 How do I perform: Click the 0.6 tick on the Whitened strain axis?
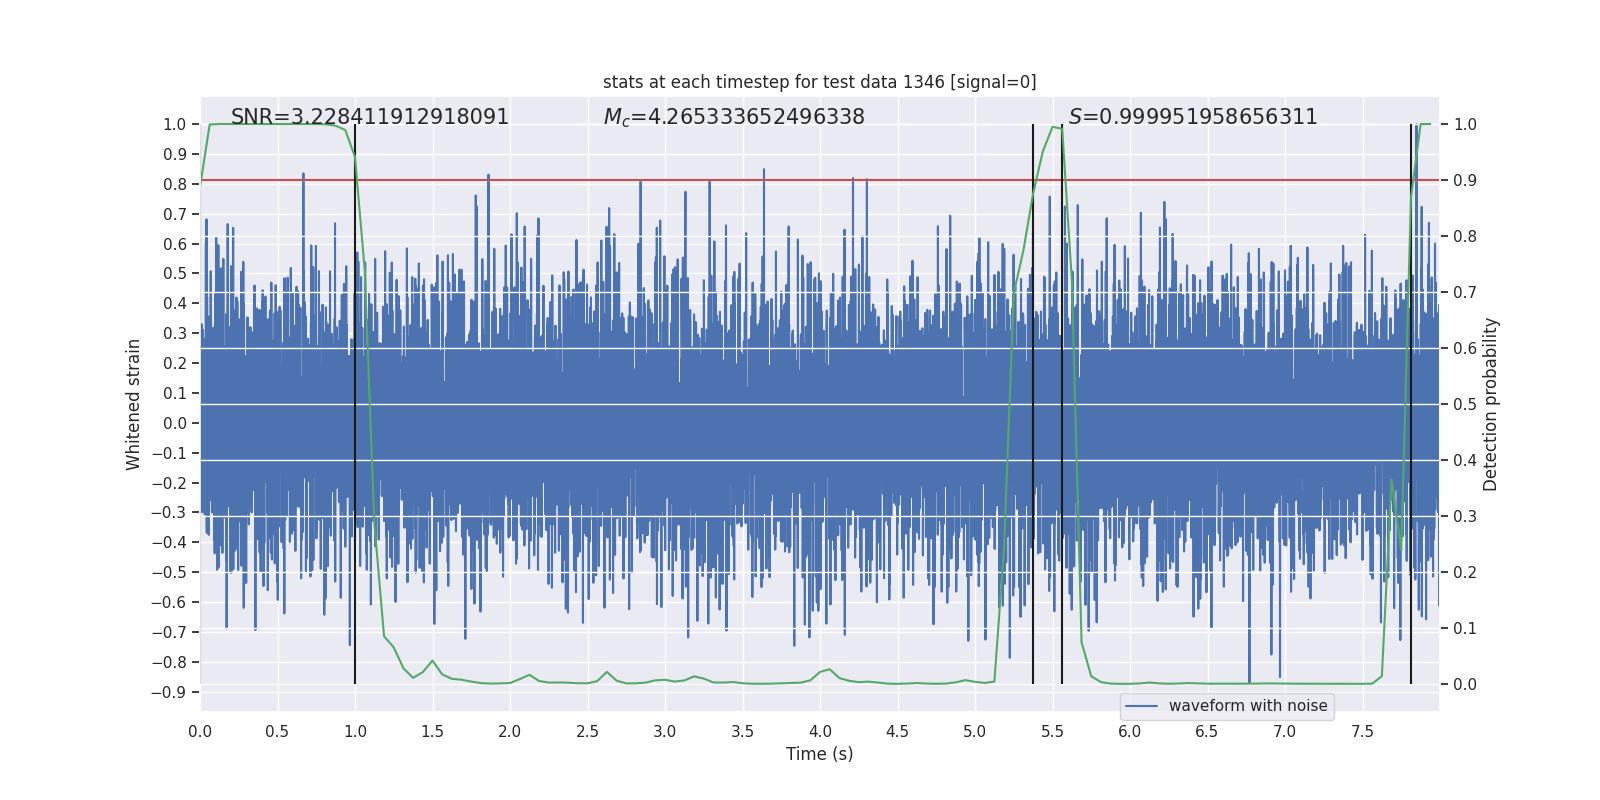175,244
